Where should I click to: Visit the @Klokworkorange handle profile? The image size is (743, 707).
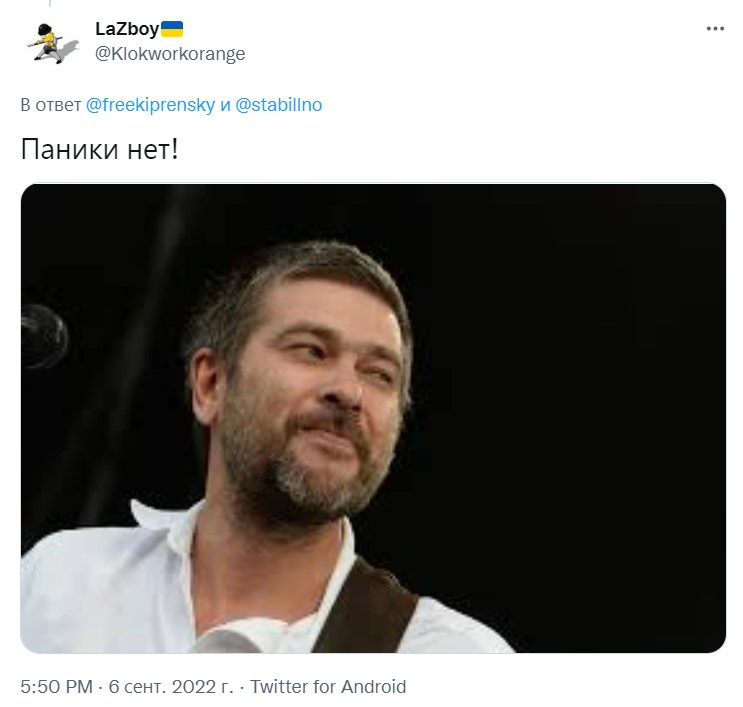[170, 54]
